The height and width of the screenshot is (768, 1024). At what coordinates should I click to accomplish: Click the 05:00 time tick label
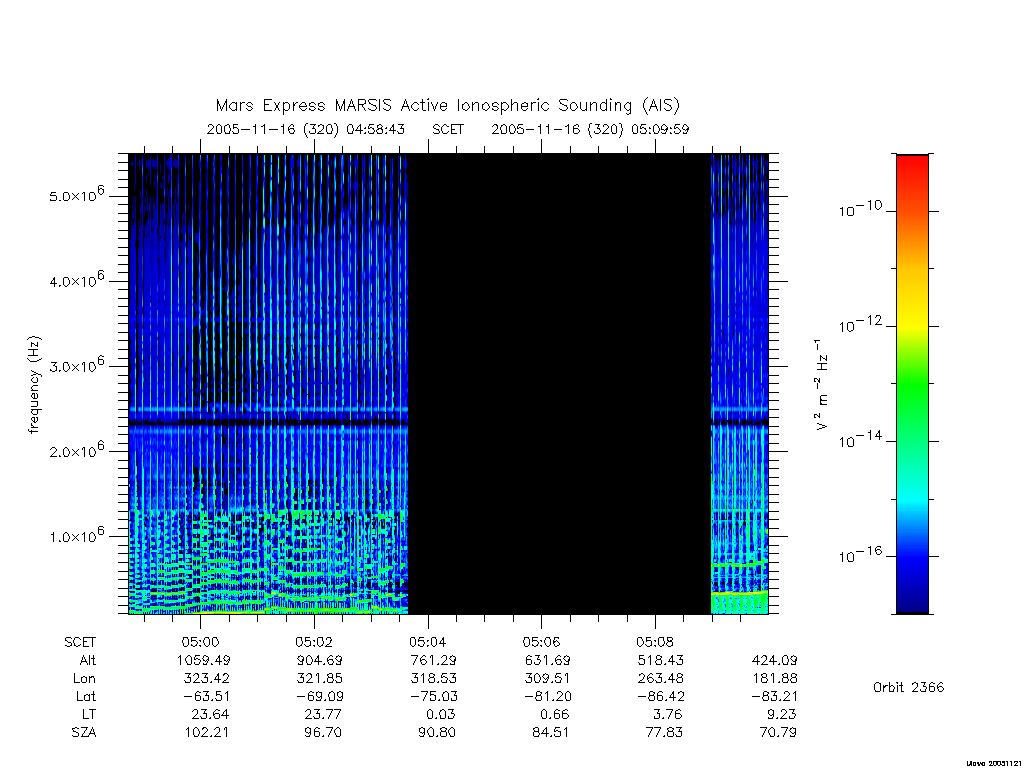[x=200, y=642]
